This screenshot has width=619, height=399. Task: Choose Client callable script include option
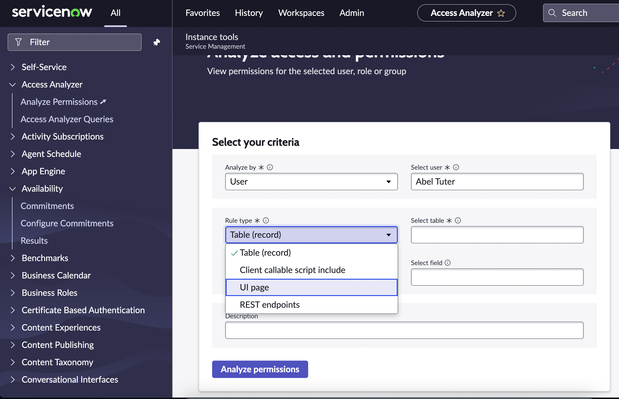pos(311,270)
